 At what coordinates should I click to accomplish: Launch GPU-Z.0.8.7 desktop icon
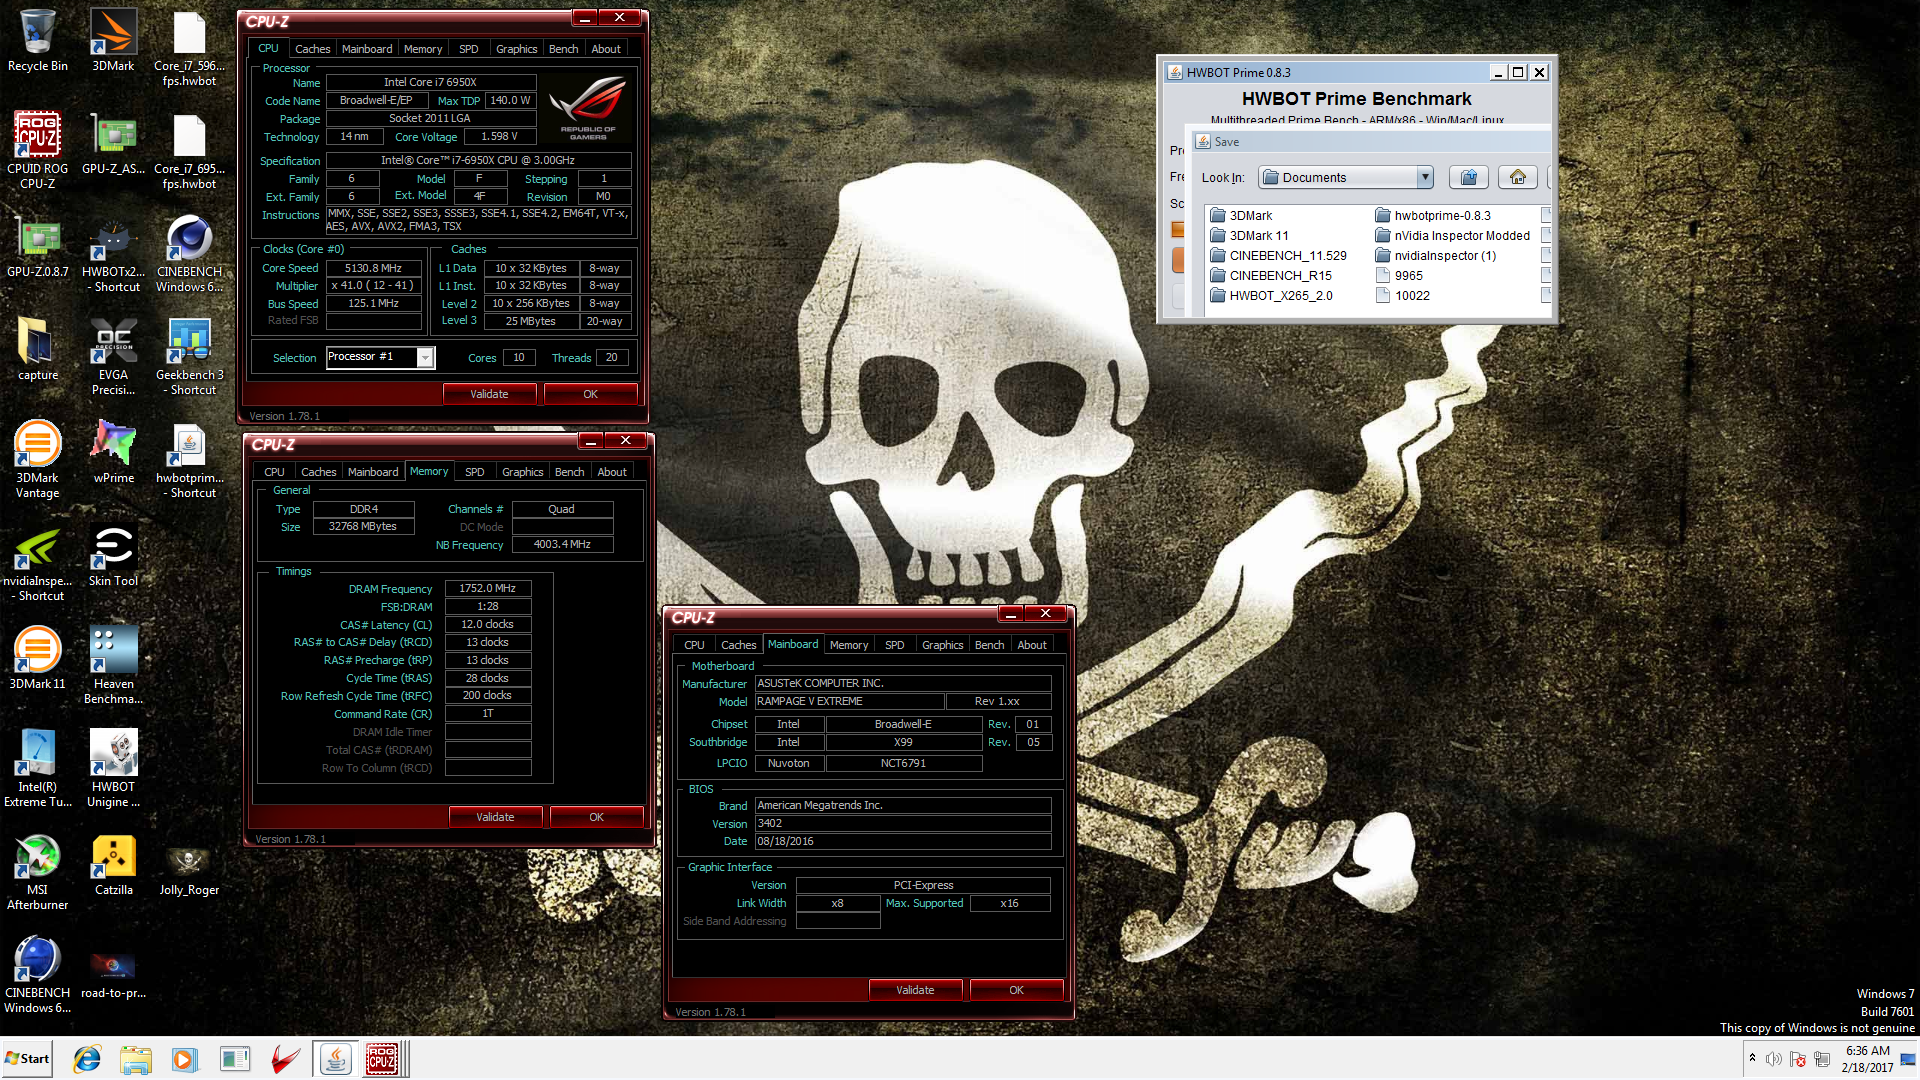click(38, 246)
